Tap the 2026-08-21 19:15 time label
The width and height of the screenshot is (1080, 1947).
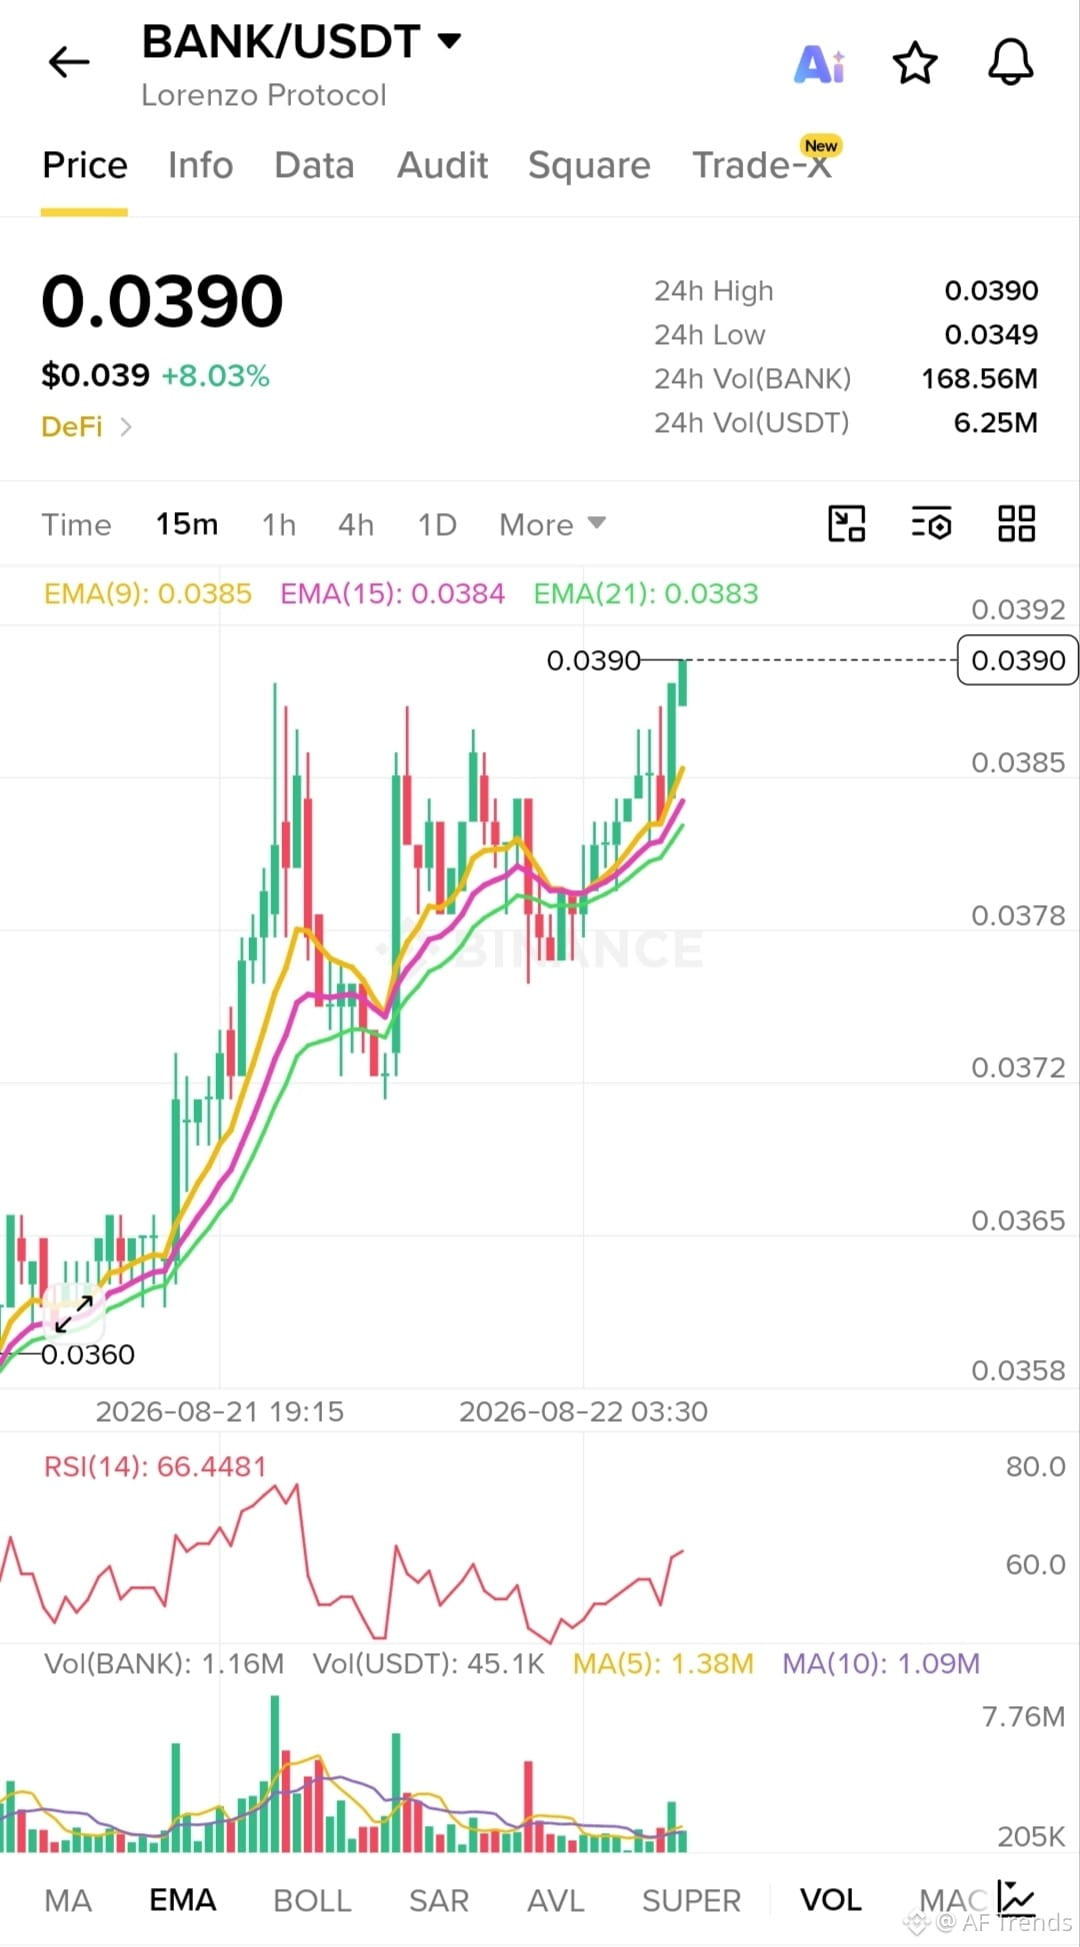219,1412
